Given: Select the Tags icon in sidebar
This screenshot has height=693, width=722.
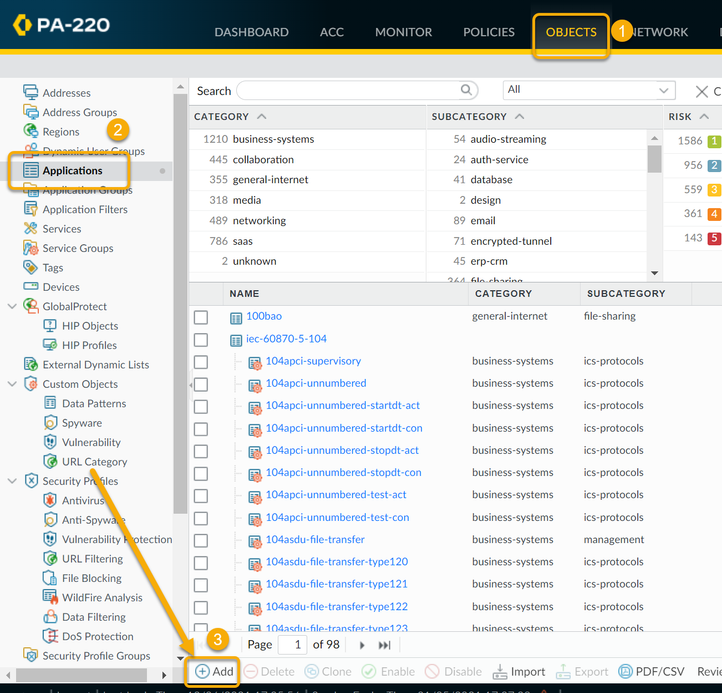Looking at the screenshot, I should [31, 268].
